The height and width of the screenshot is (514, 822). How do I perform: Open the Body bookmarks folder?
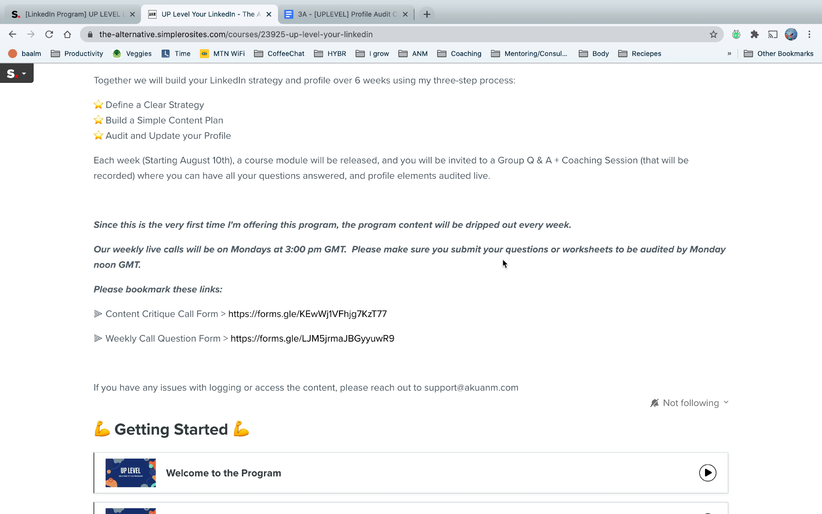(x=593, y=53)
